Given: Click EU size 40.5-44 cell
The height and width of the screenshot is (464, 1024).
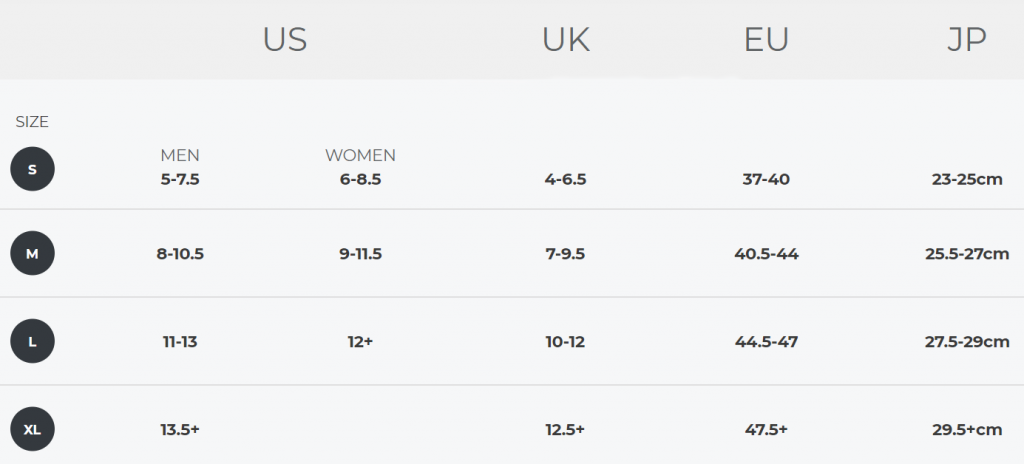Looking at the screenshot, I should coord(766,254).
